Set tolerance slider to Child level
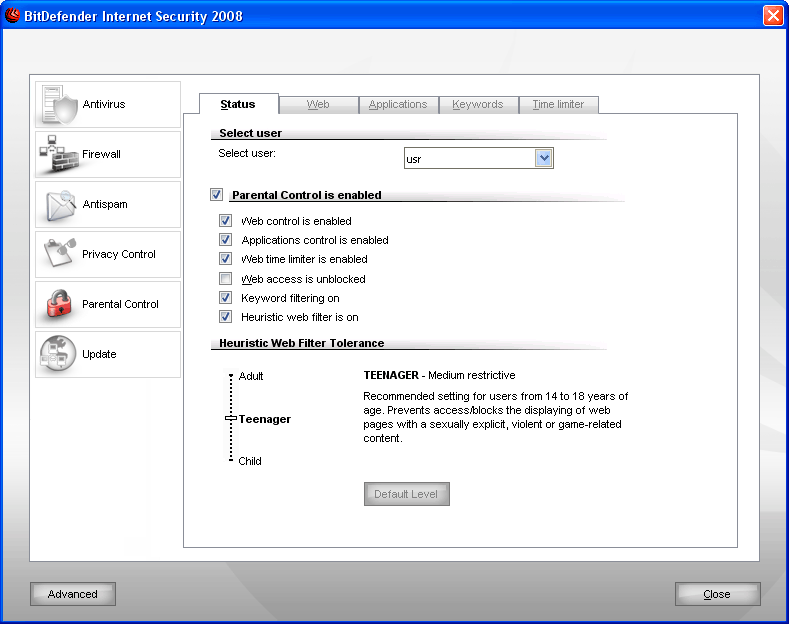The image size is (789, 624). tap(231, 460)
